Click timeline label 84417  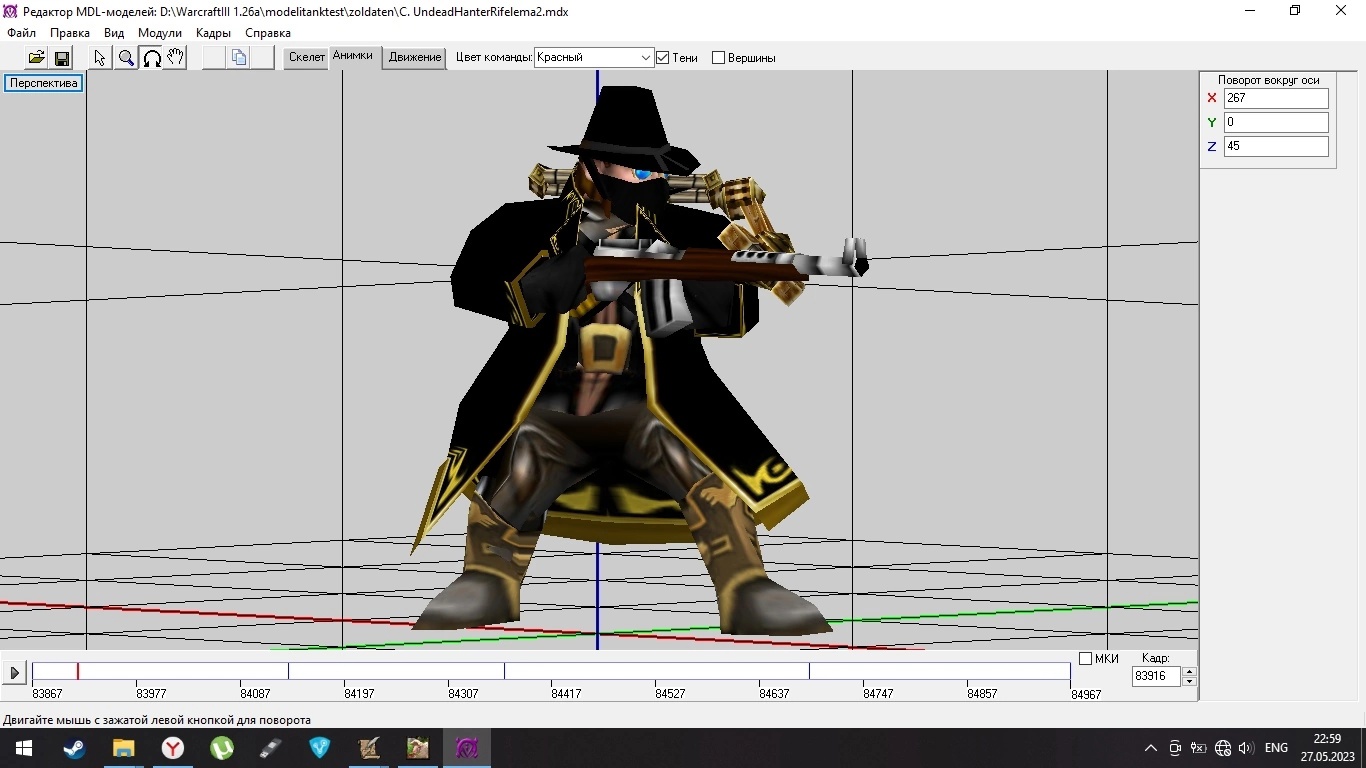(x=566, y=693)
